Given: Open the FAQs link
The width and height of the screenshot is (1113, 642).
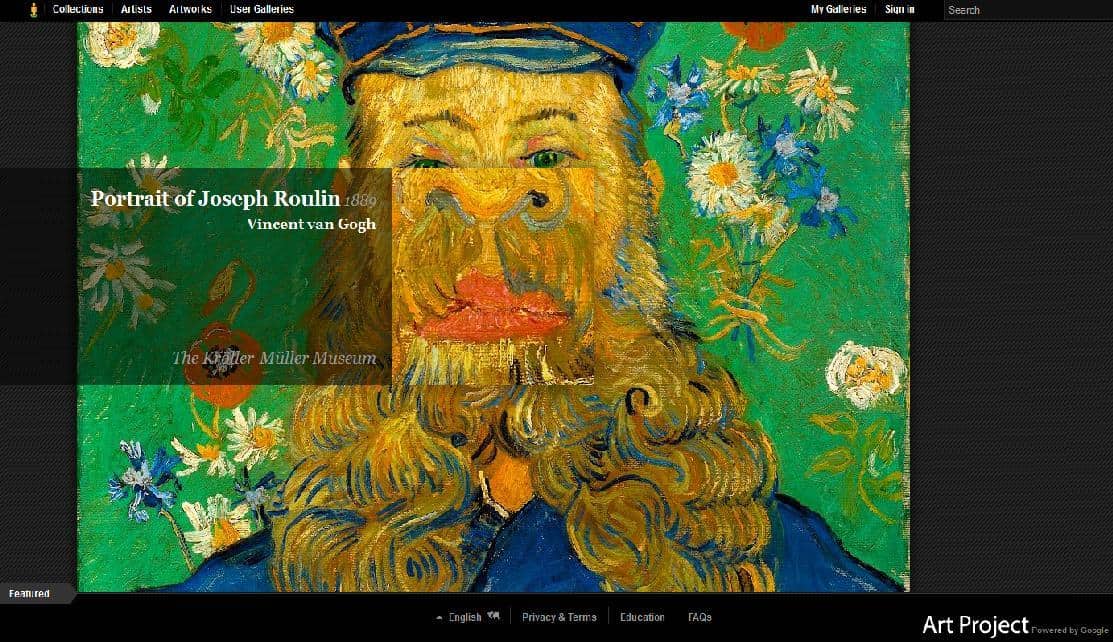Looking at the screenshot, I should click(700, 617).
